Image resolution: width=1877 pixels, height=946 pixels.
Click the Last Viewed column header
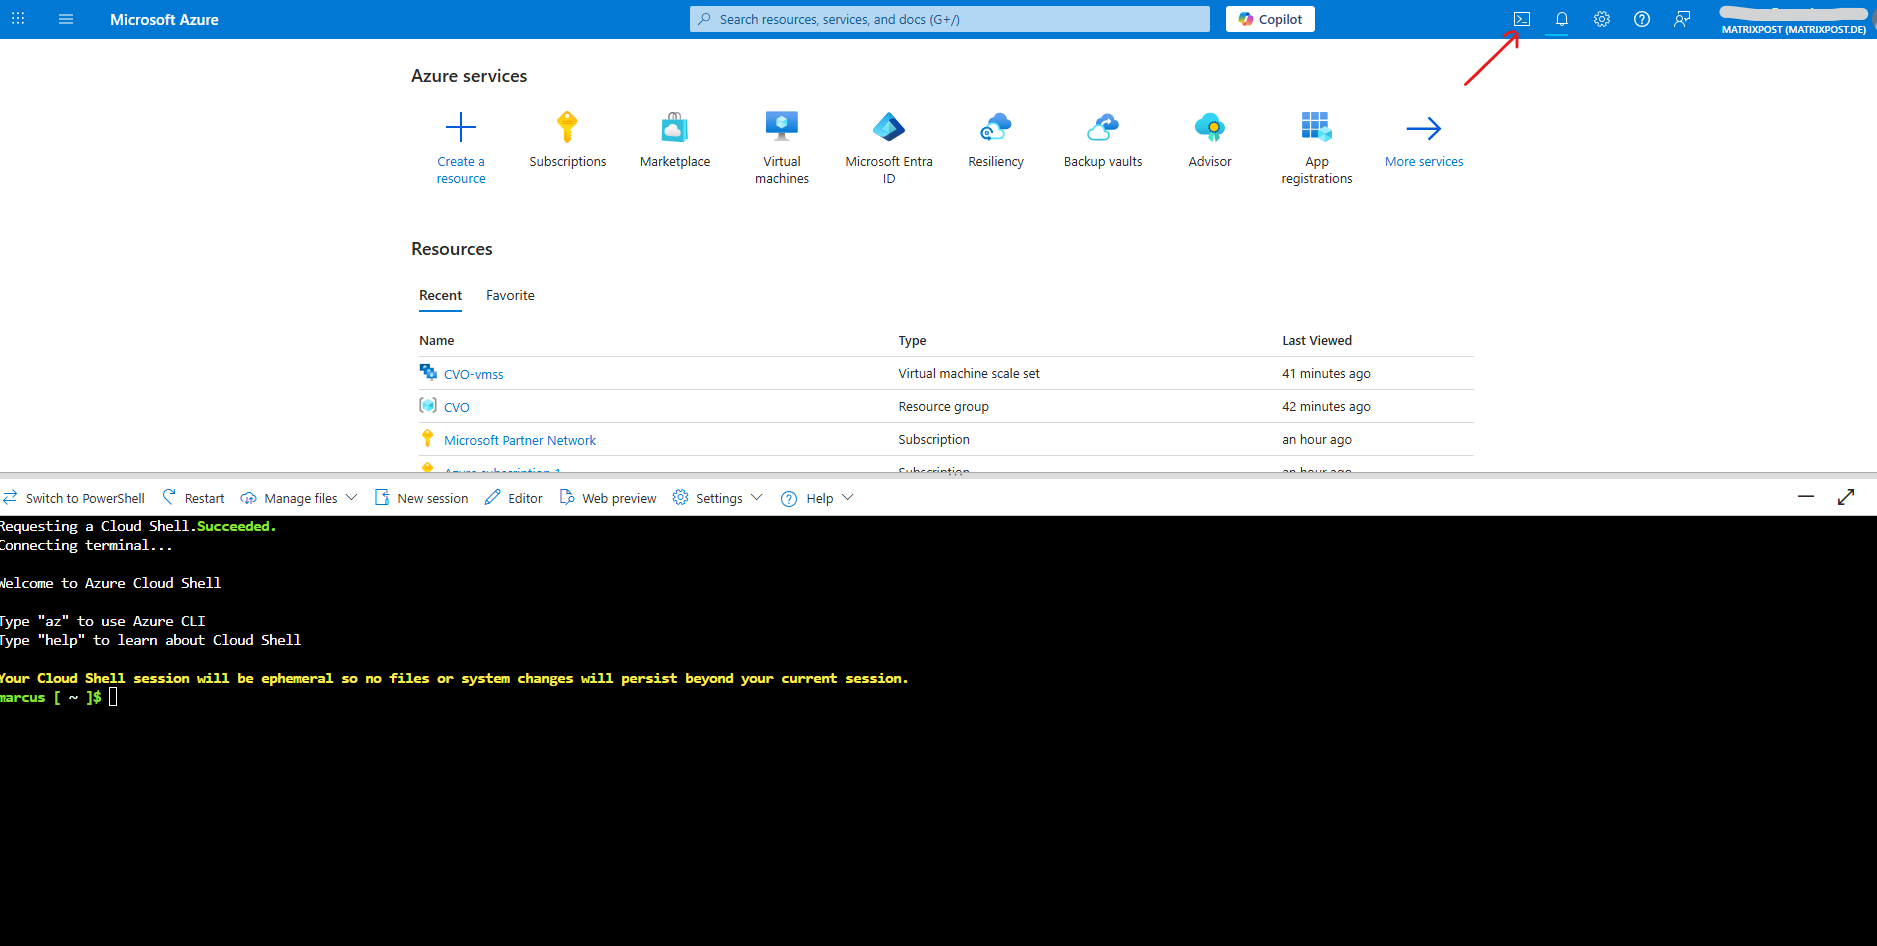1317,340
